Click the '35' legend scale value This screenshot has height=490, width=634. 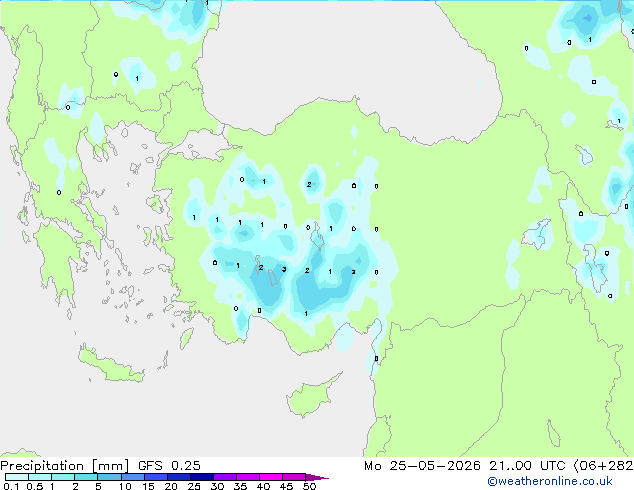pyautogui.click(x=240, y=486)
